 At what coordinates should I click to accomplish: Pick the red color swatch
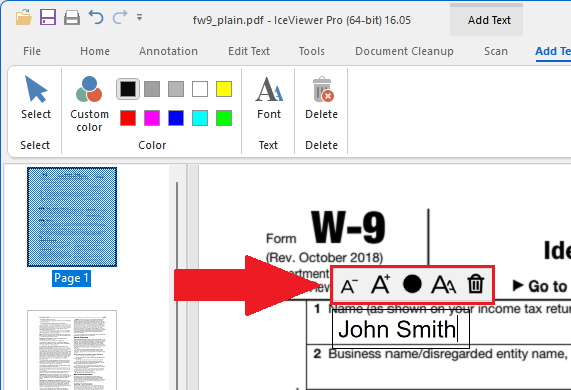128,118
